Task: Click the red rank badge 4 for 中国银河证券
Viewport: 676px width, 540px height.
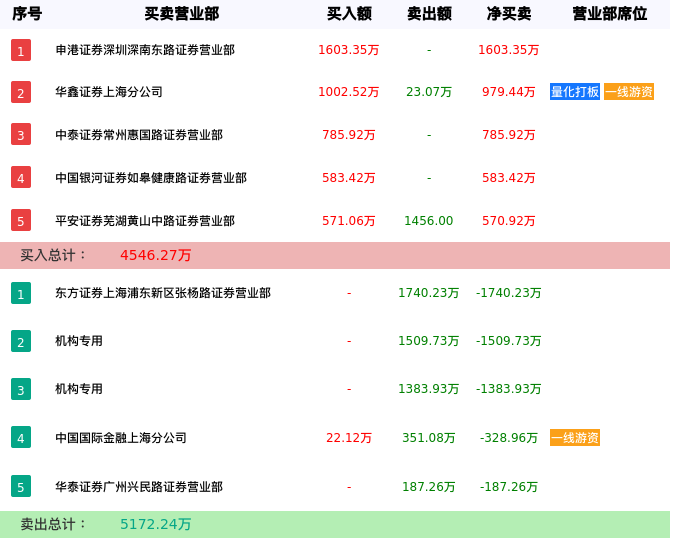Action: (21, 178)
